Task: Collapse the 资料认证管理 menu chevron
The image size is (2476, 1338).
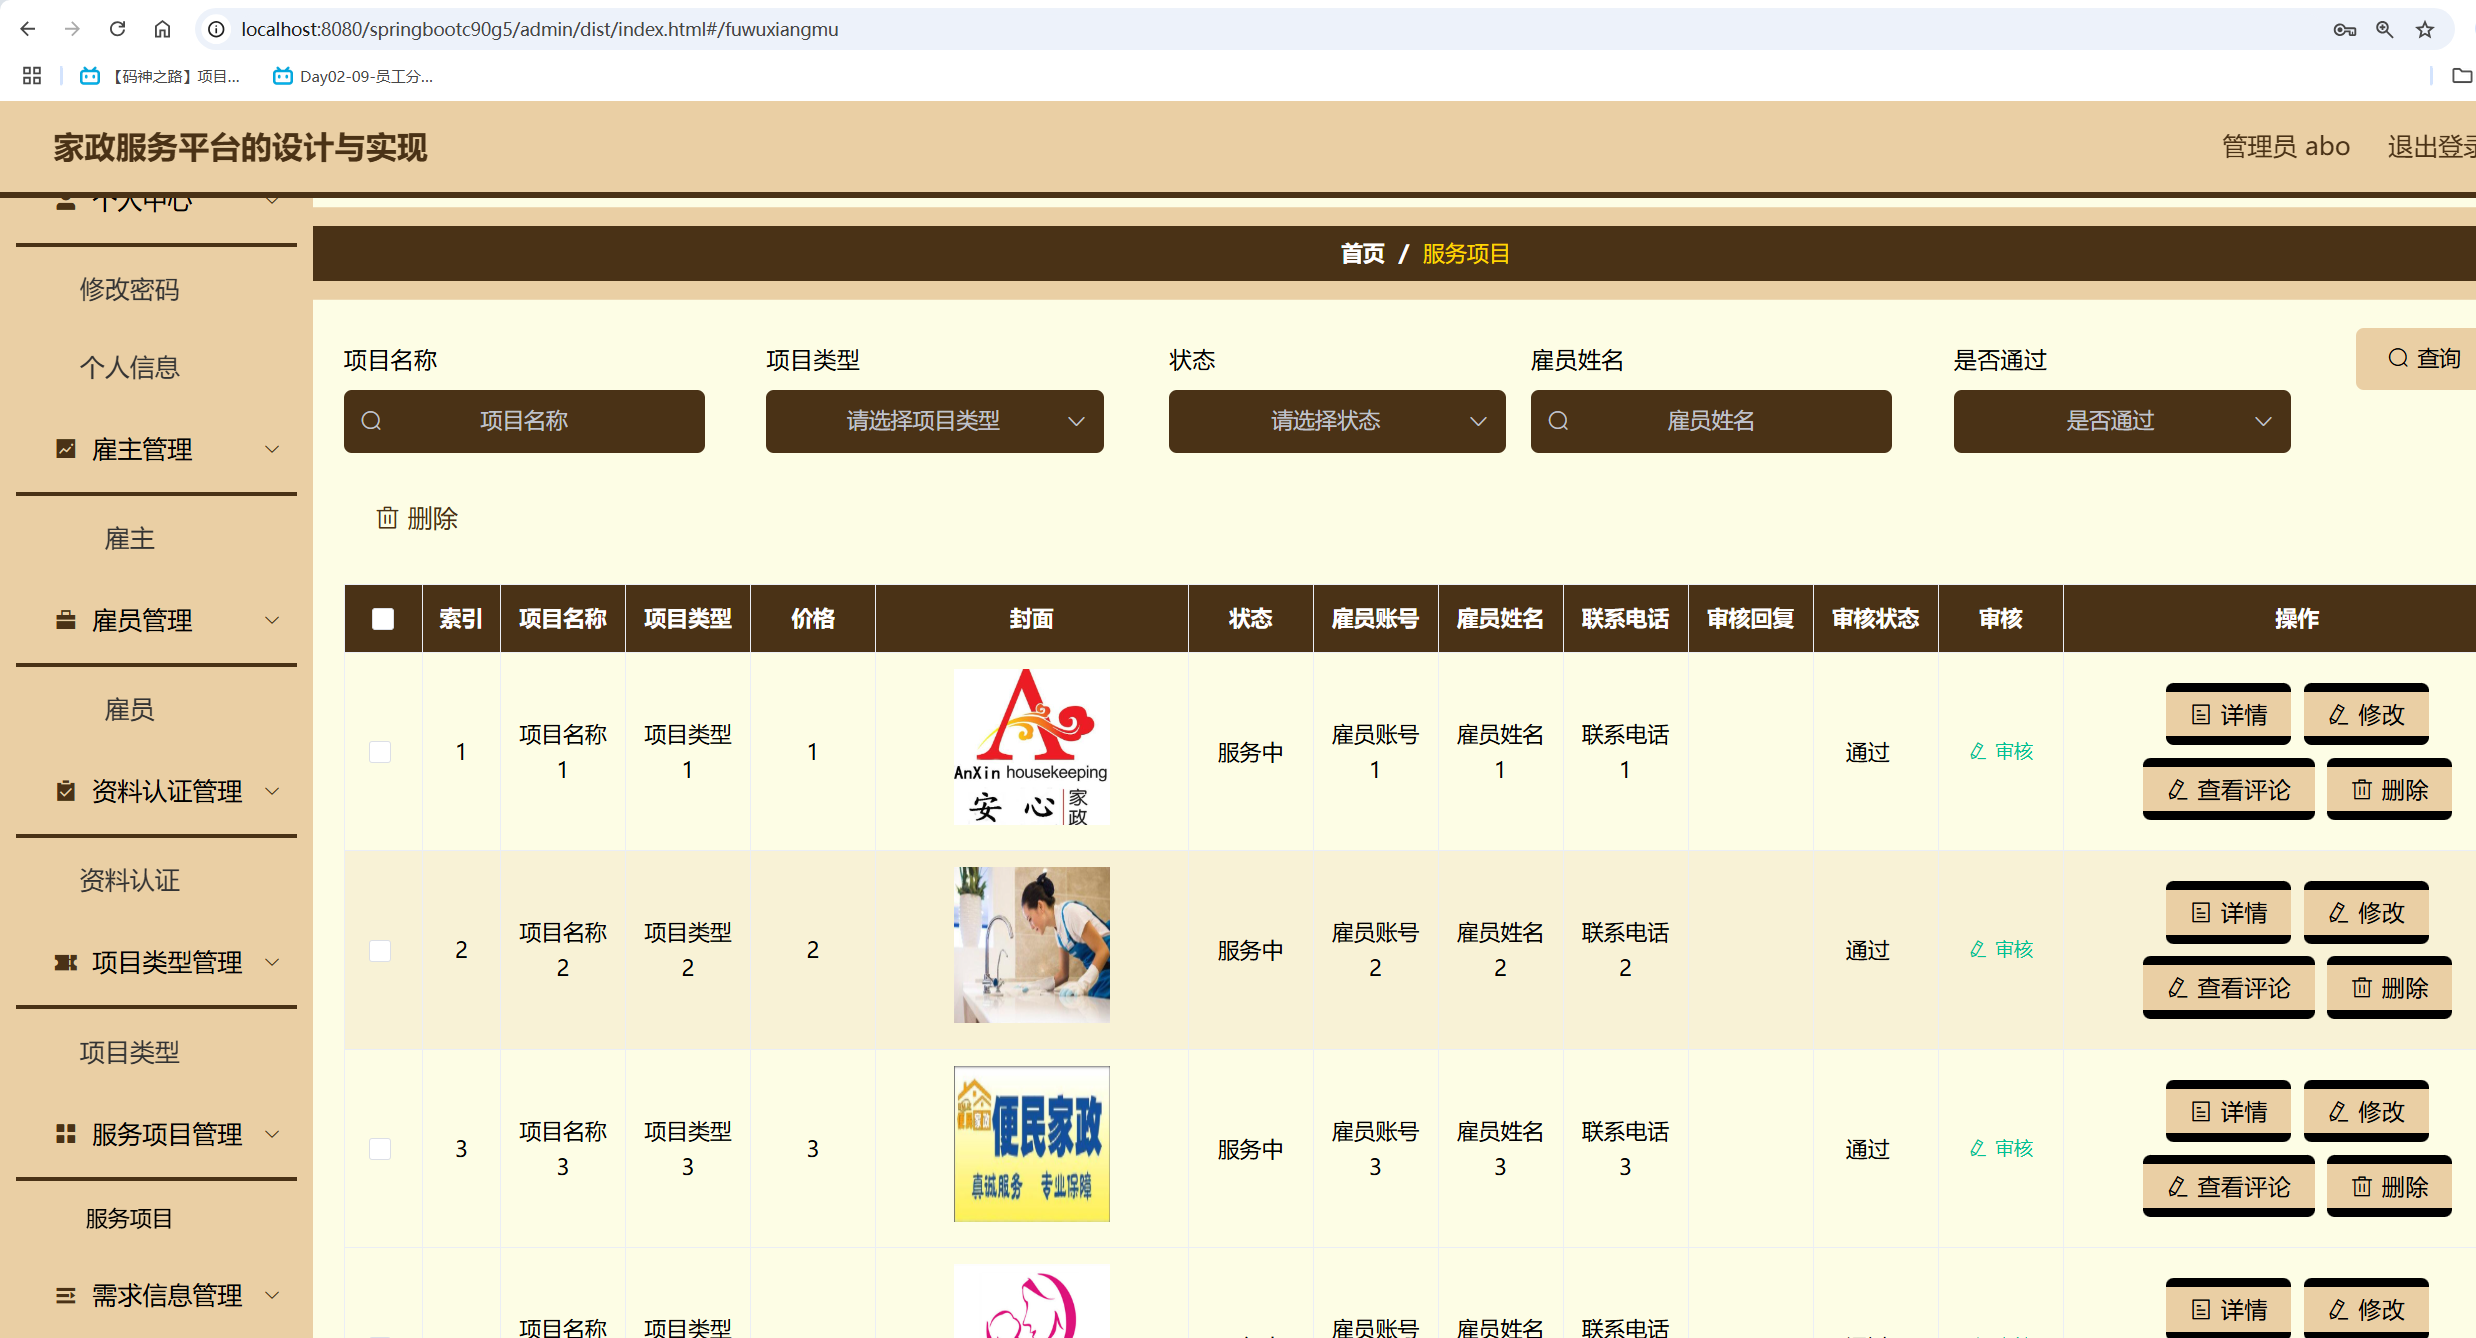Action: pyautogui.click(x=272, y=791)
